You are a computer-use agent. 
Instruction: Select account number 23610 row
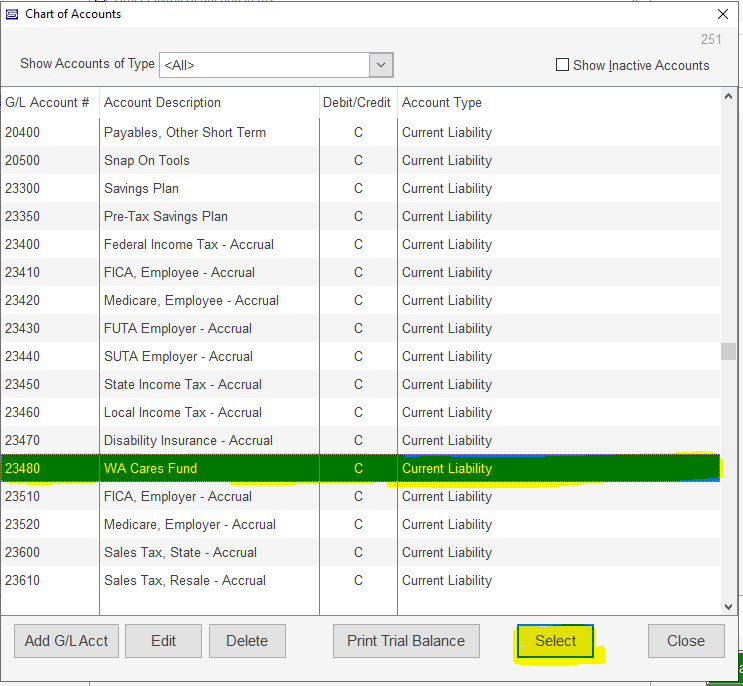(x=24, y=580)
